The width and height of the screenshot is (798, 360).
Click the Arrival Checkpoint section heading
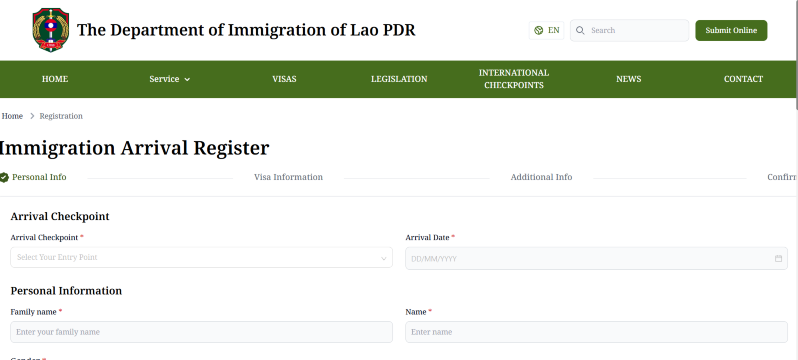click(x=60, y=216)
